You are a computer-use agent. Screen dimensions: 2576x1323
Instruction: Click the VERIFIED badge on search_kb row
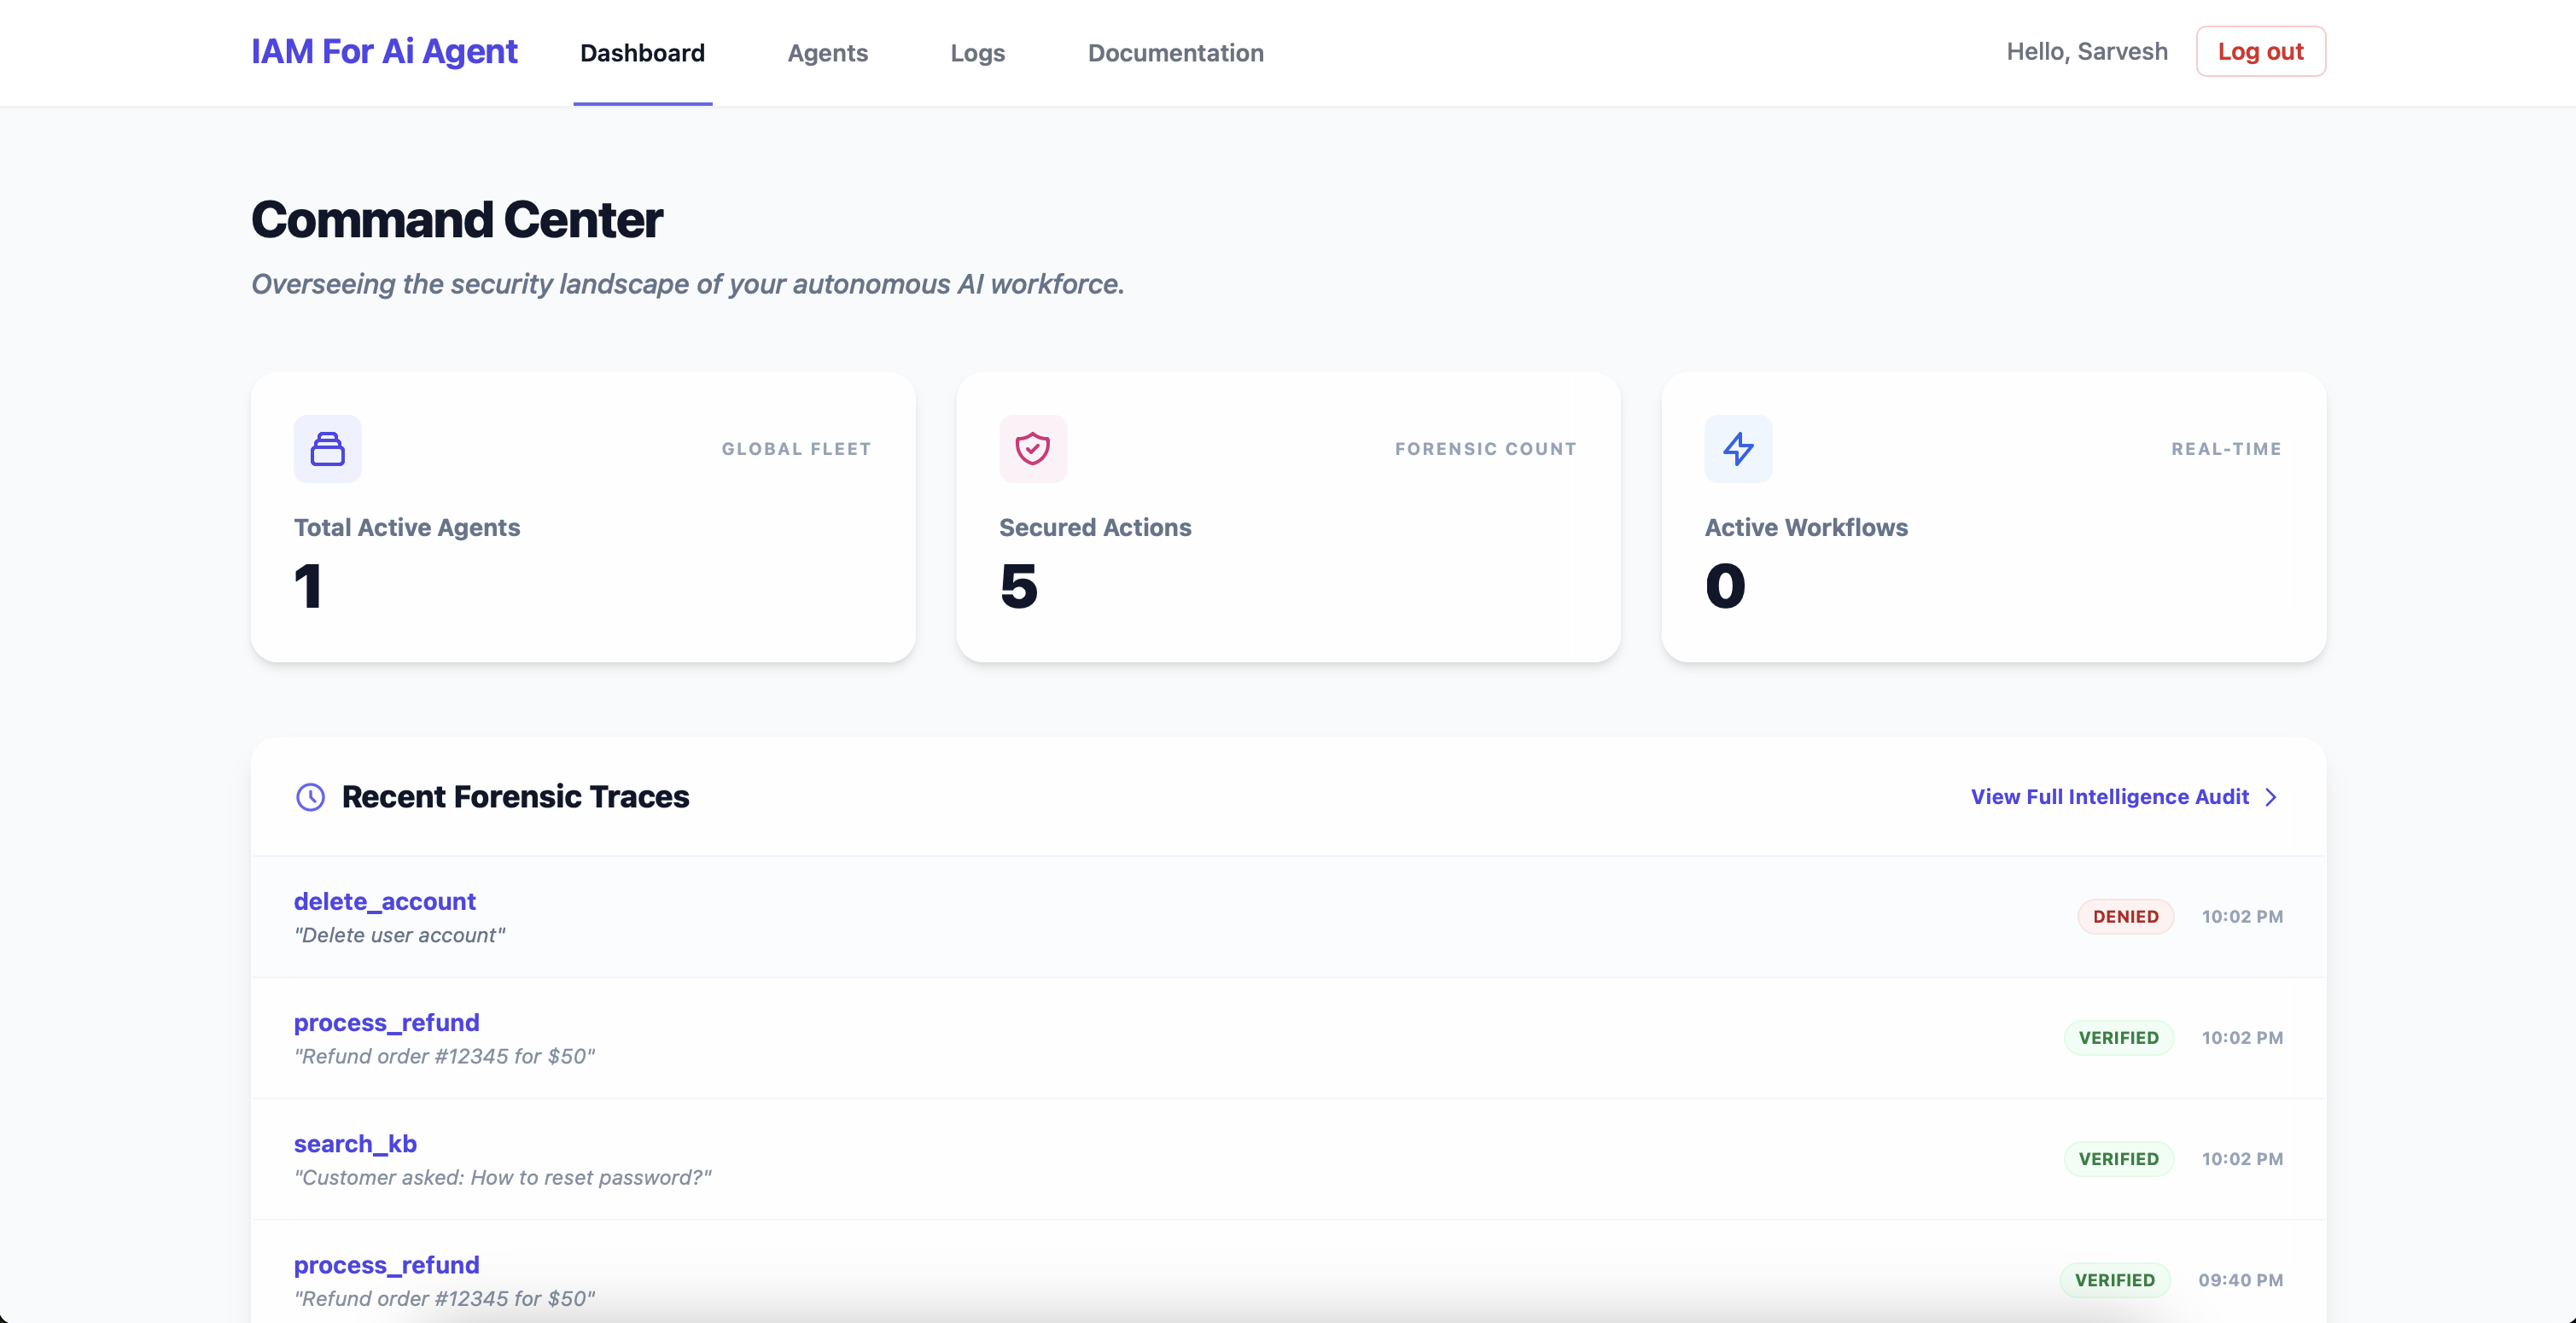[2118, 1159]
